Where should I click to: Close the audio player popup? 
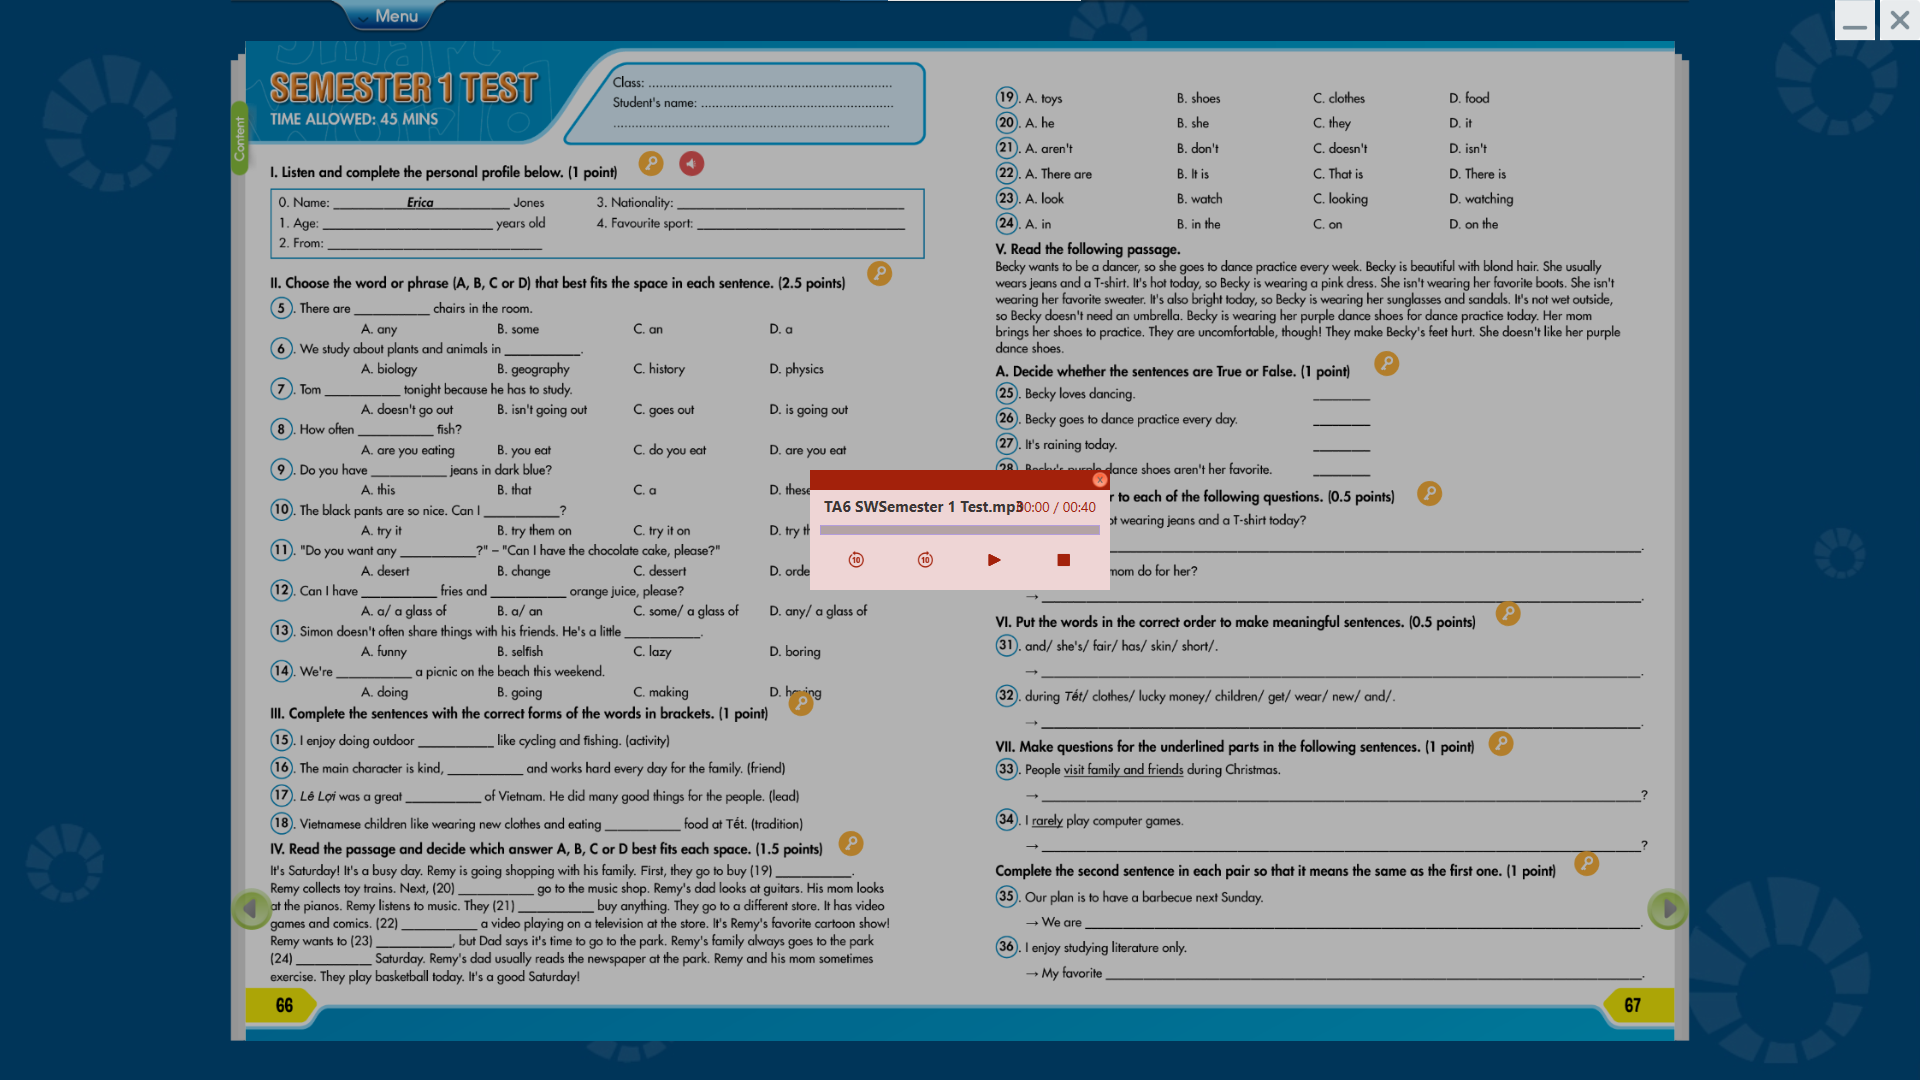pyautogui.click(x=1100, y=480)
